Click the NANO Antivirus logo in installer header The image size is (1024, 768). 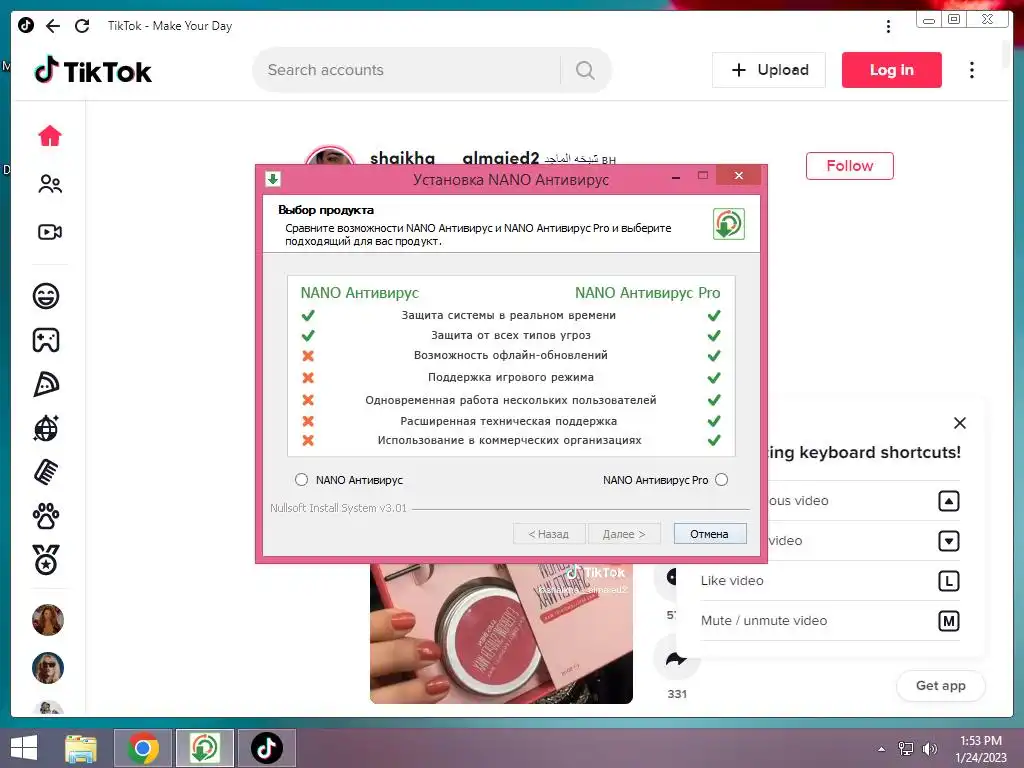click(x=728, y=224)
